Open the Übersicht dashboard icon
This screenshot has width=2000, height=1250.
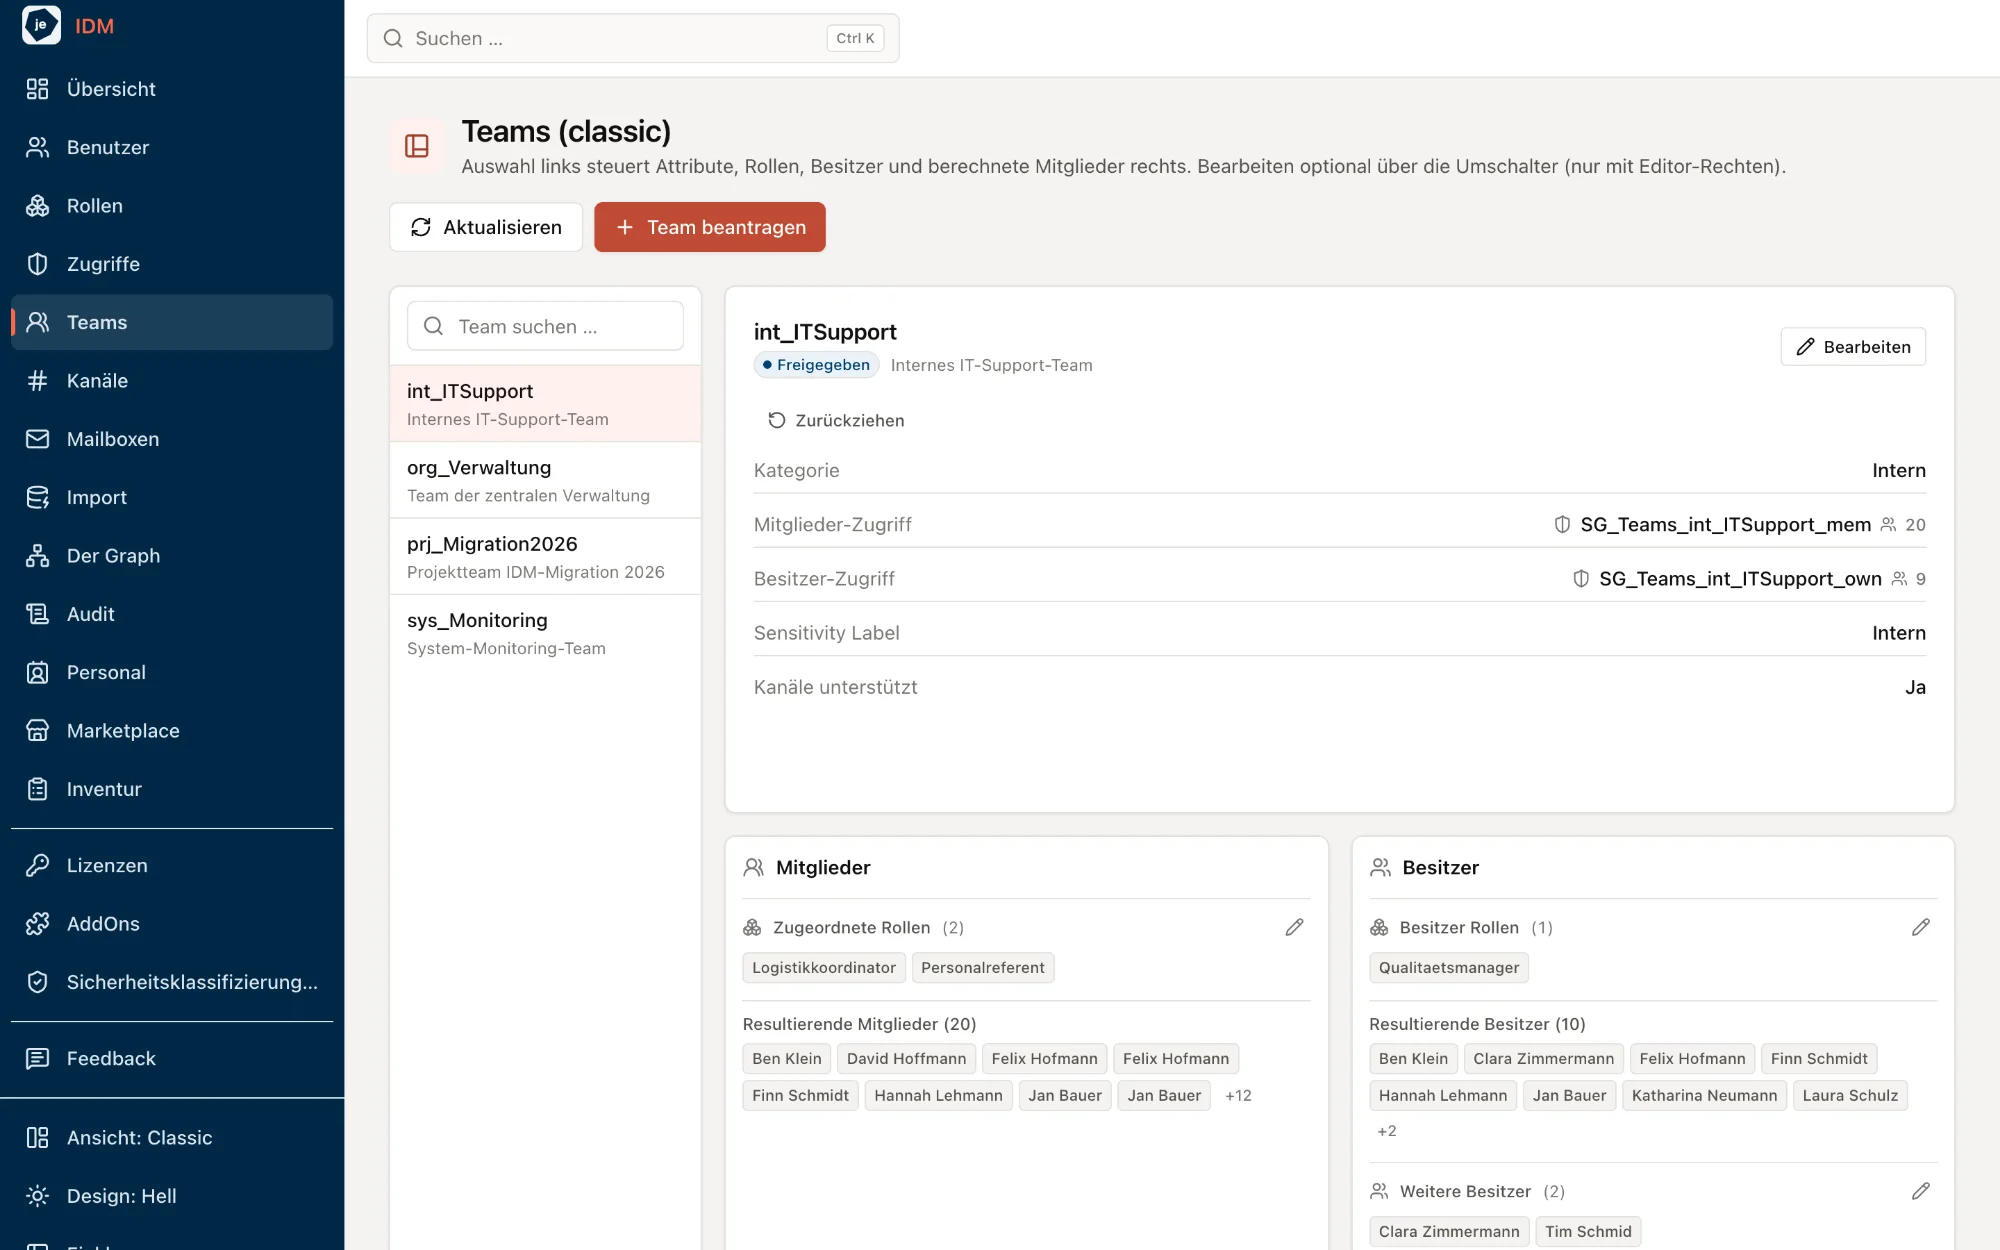(37, 89)
